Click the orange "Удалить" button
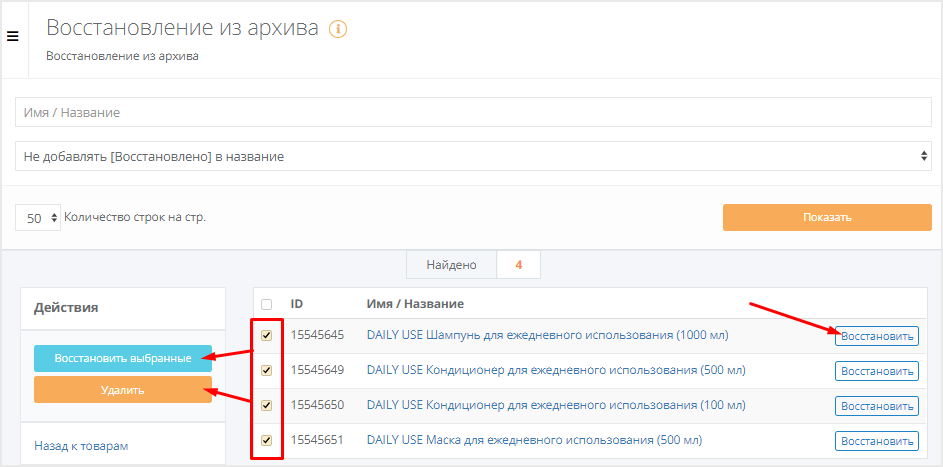Screen dimensions: 943x467 (x=122, y=390)
